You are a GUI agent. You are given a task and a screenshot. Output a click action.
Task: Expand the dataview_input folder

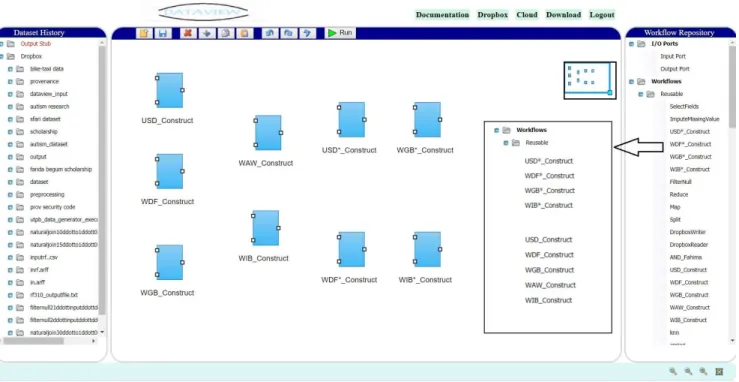point(10,94)
